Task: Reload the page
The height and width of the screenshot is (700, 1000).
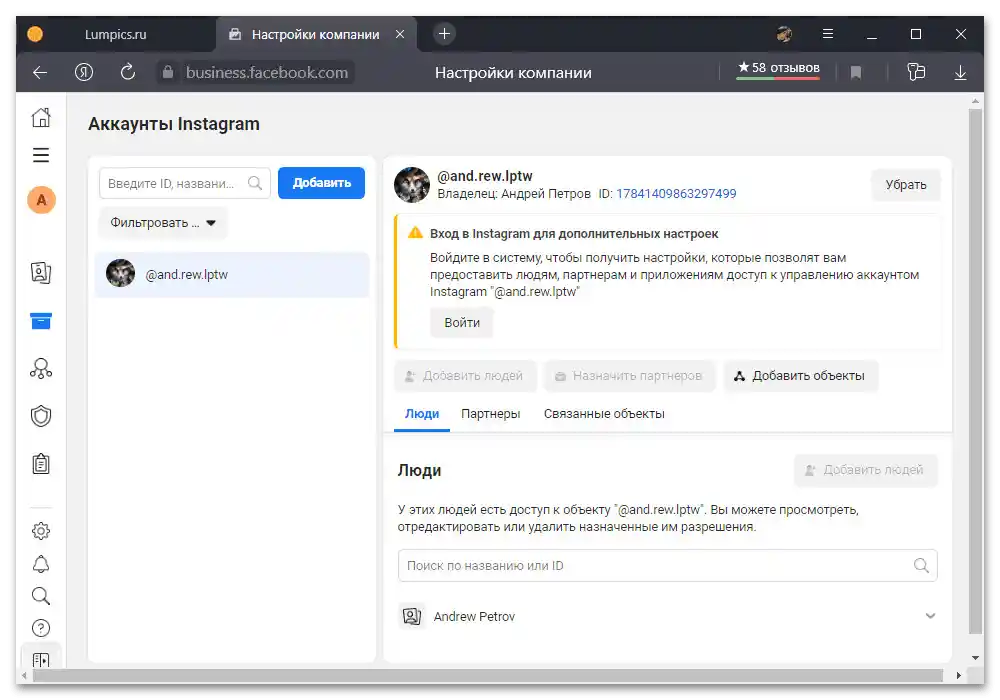Action: 128,72
